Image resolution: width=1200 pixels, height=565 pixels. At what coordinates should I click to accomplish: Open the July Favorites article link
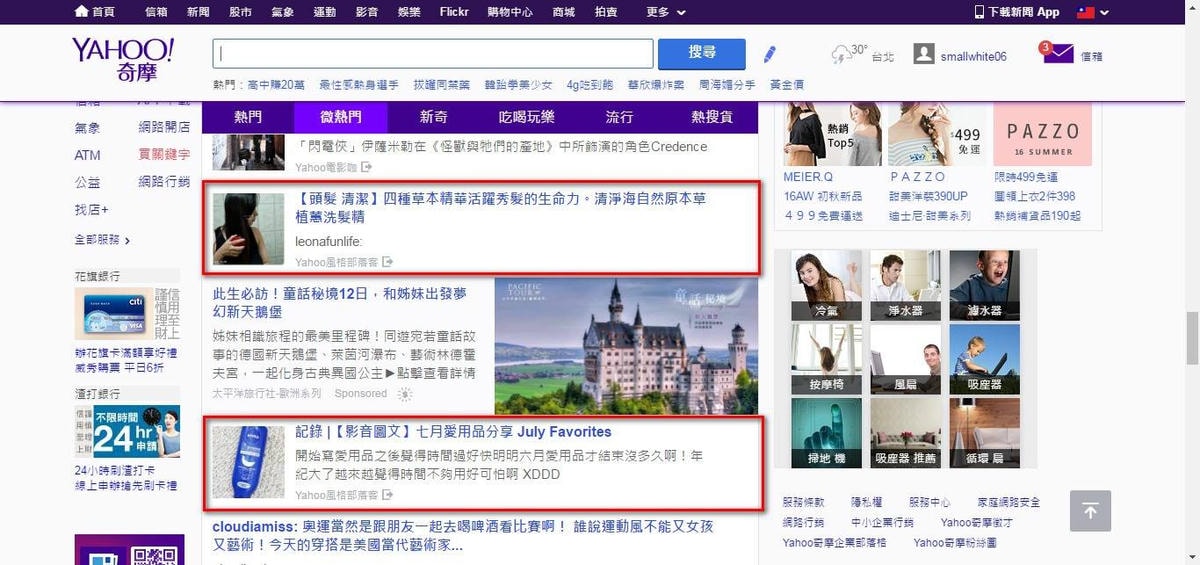click(x=453, y=432)
